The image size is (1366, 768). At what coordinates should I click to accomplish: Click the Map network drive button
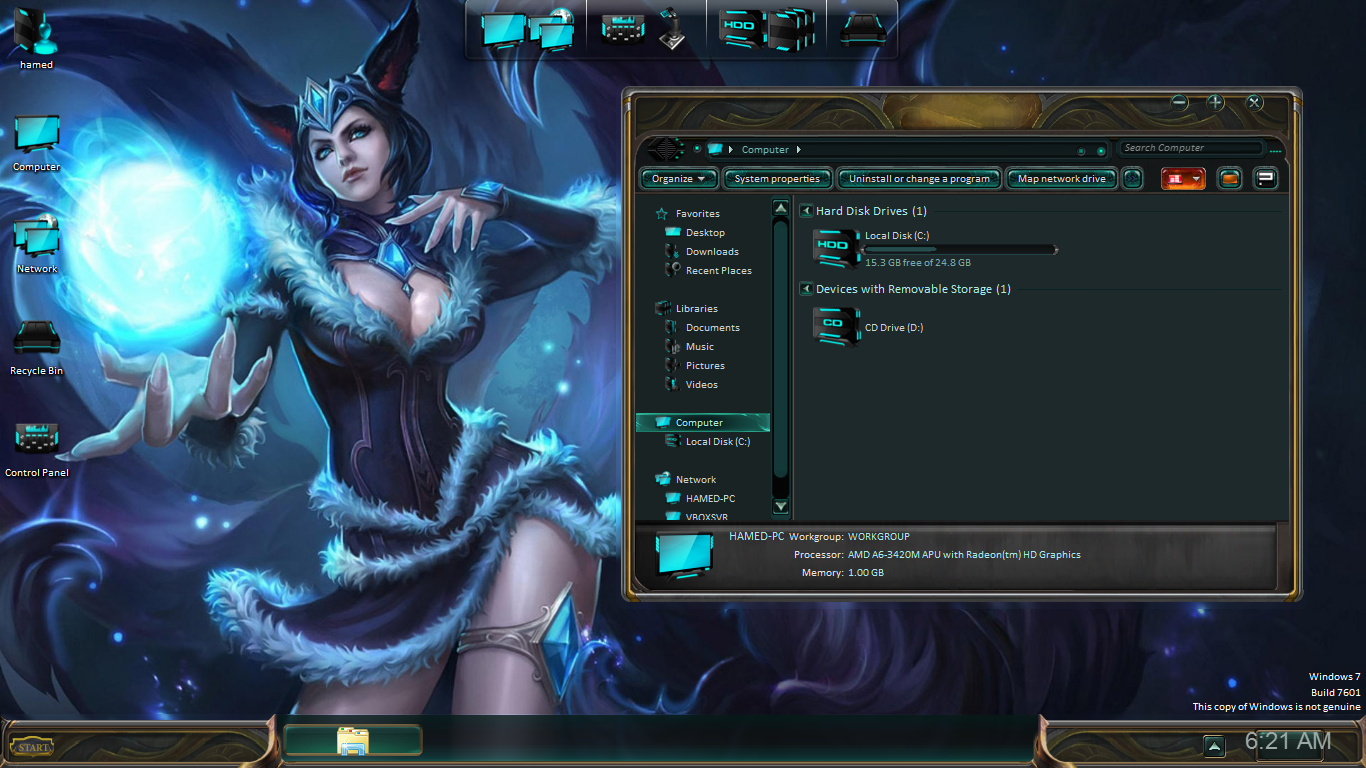[x=1061, y=179]
